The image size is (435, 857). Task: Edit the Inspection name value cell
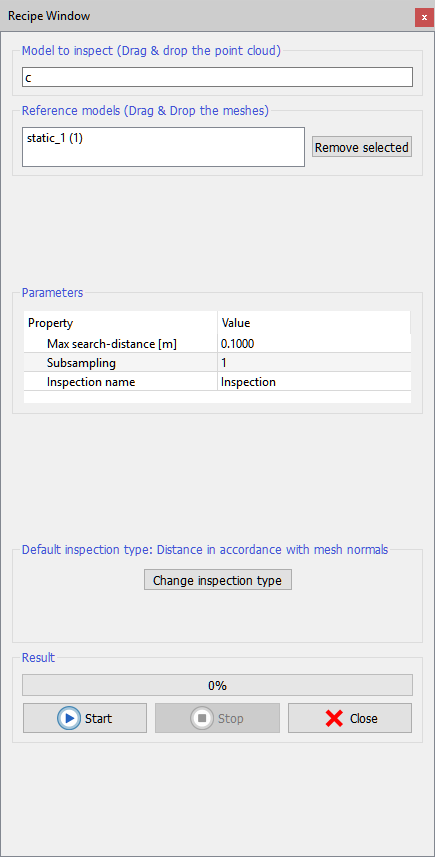pyautogui.click(x=314, y=382)
